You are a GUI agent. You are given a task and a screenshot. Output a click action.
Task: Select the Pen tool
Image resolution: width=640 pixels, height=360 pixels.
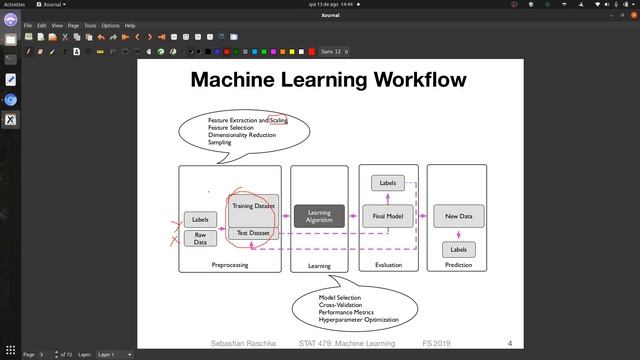[28, 52]
